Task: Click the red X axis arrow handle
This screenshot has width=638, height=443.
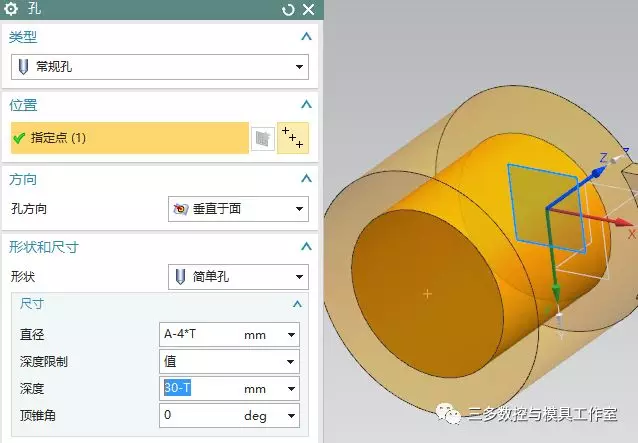Action: (623, 222)
